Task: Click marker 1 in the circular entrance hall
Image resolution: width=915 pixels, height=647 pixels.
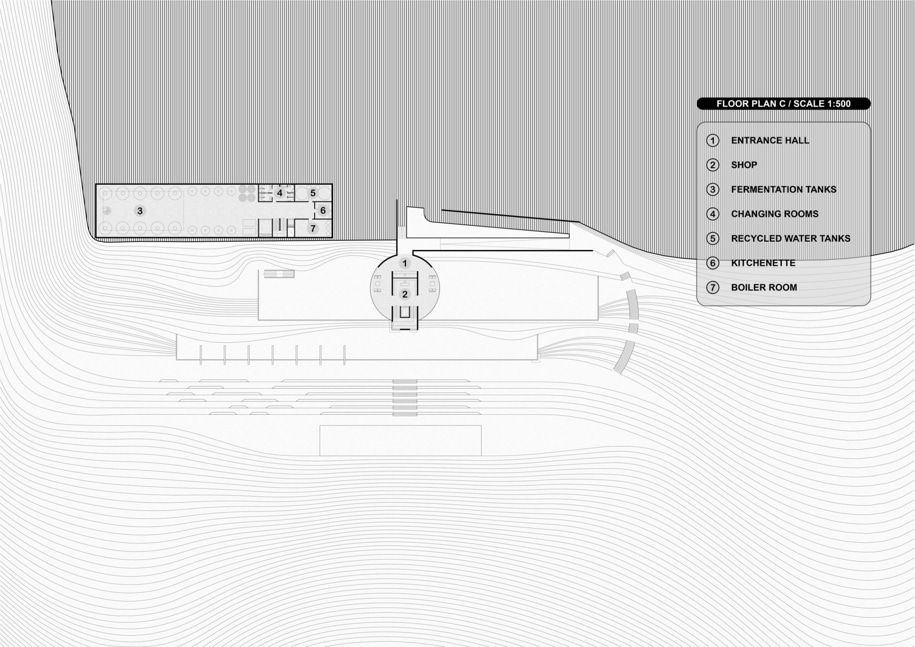Action: click(404, 264)
